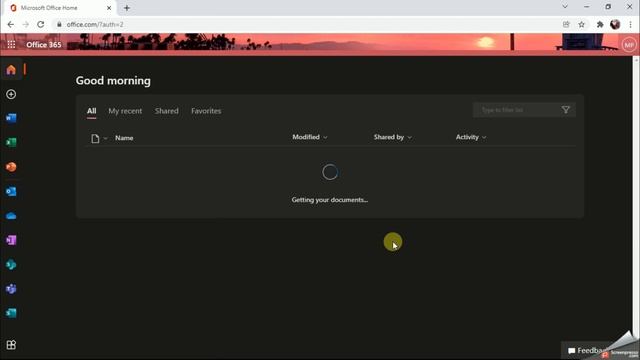Open Teams from the sidebar
Viewport: 640px width, 360px height.
[11, 289]
